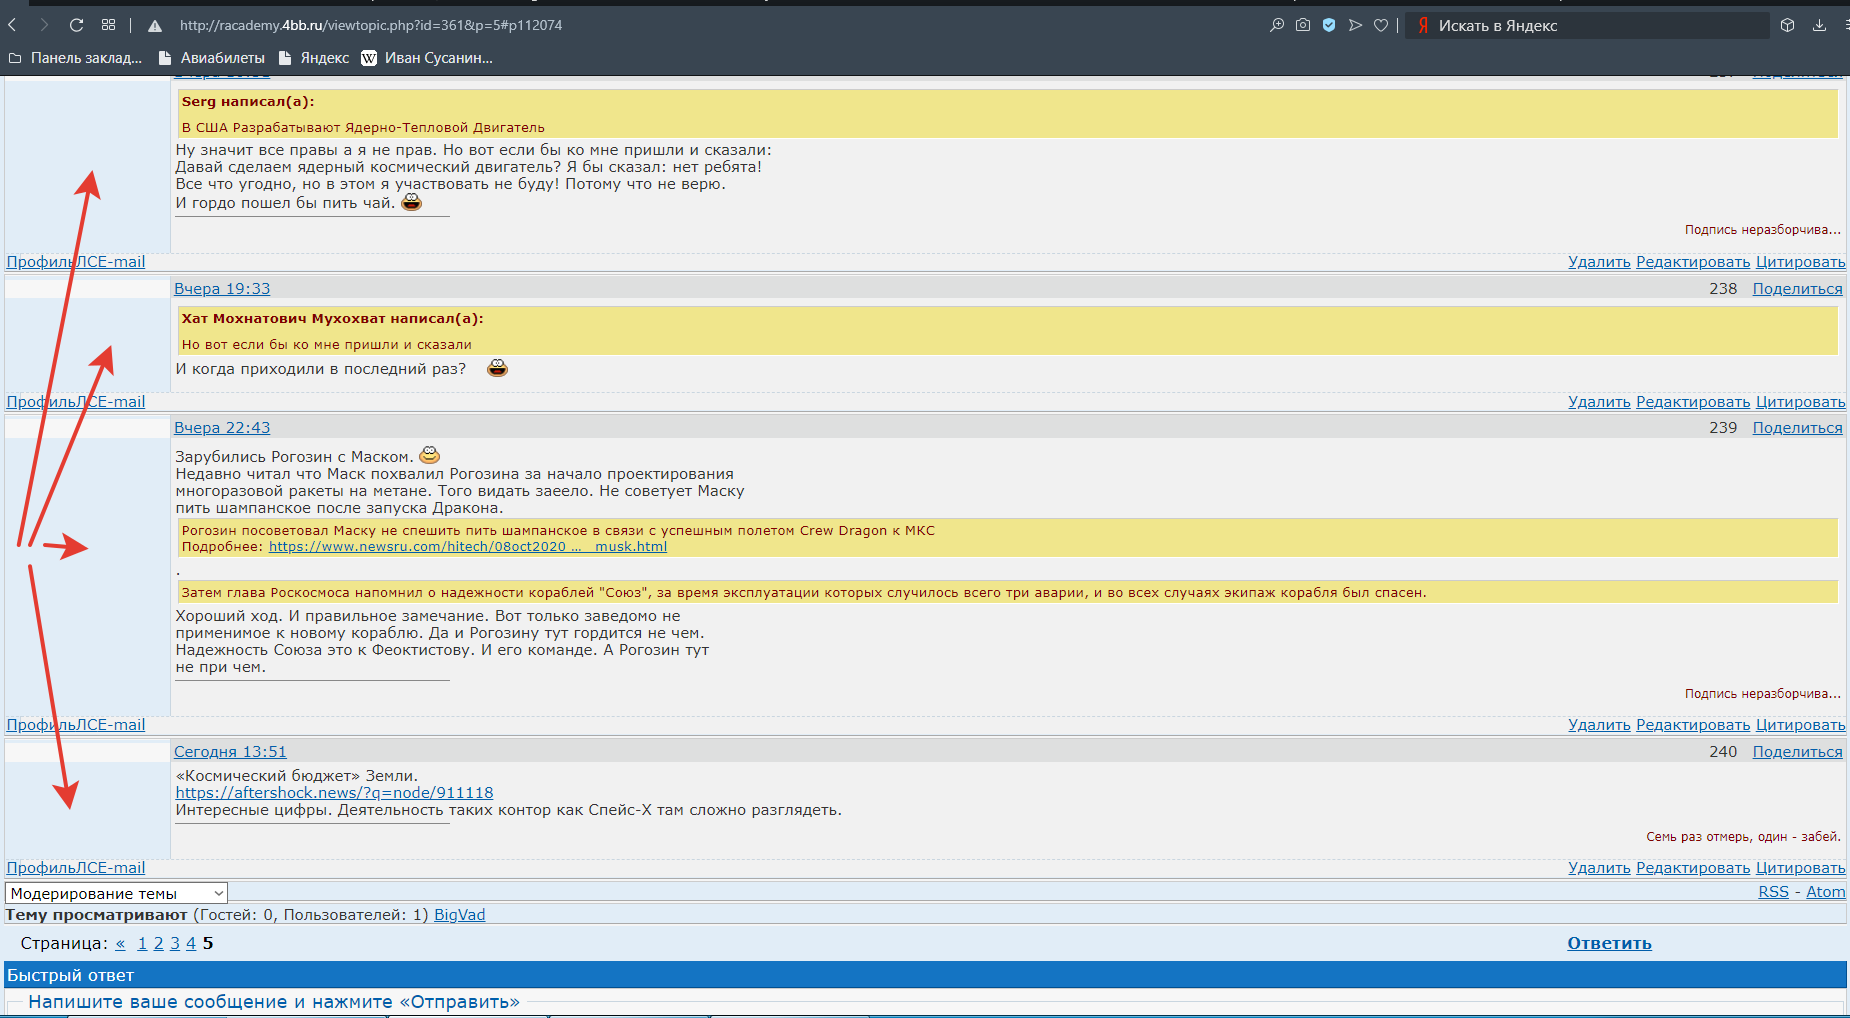Click Поделиться on post 239
Viewport: 1850px width, 1018px height.
(1797, 428)
